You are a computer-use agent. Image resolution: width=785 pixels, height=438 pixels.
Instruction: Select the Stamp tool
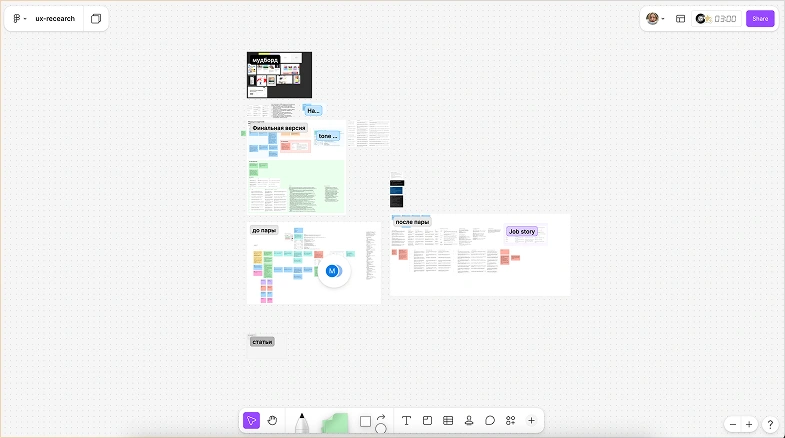tap(469, 420)
